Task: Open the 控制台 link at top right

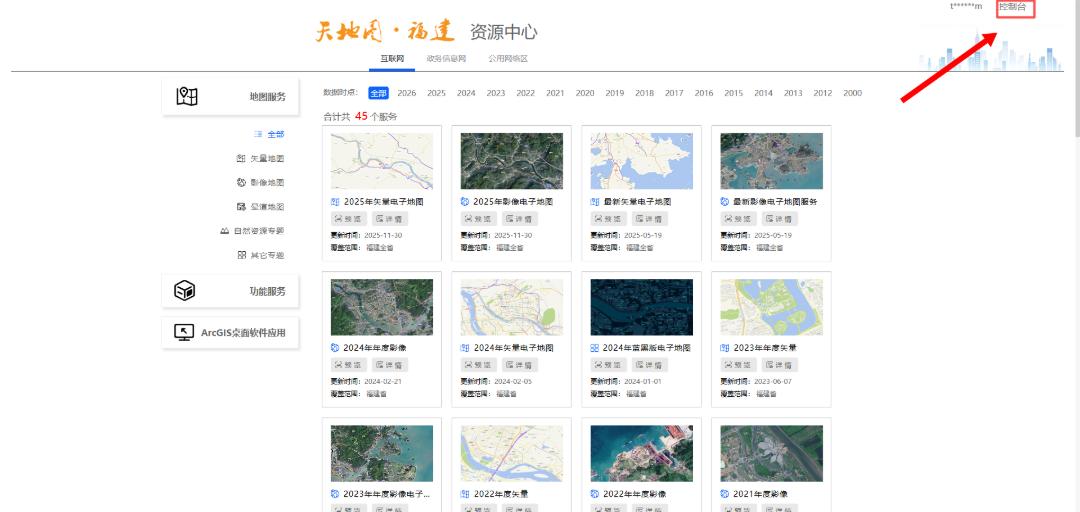Action: click(x=1016, y=7)
